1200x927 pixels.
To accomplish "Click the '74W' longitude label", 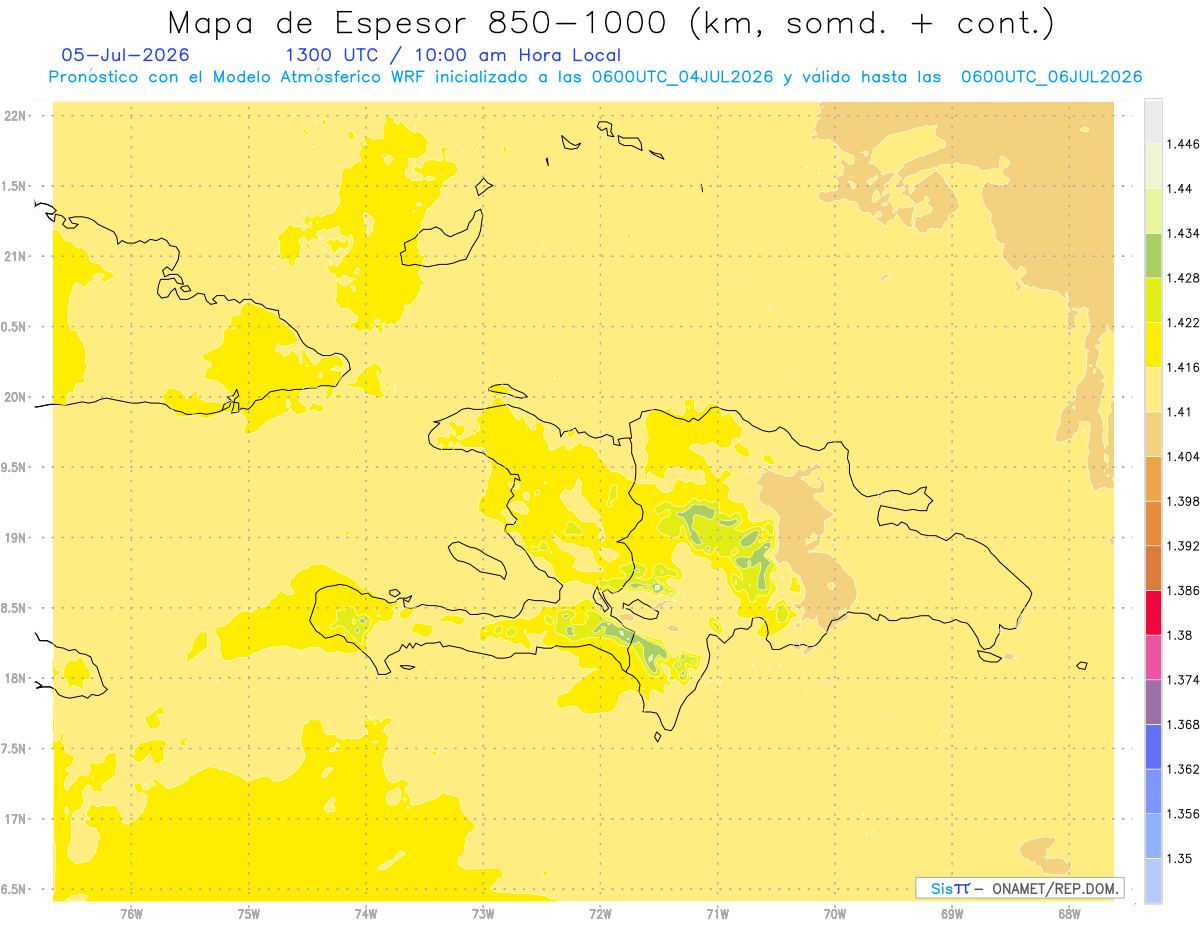I will pyautogui.click(x=366, y=913).
